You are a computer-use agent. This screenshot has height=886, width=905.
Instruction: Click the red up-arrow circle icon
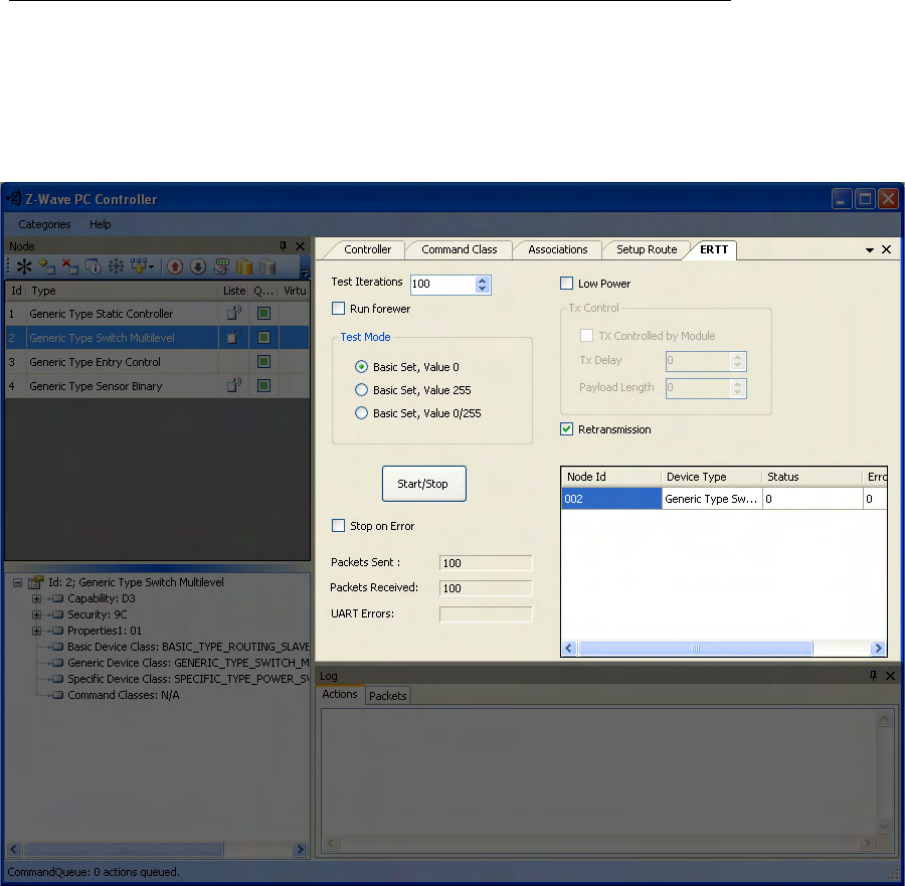tap(175, 267)
